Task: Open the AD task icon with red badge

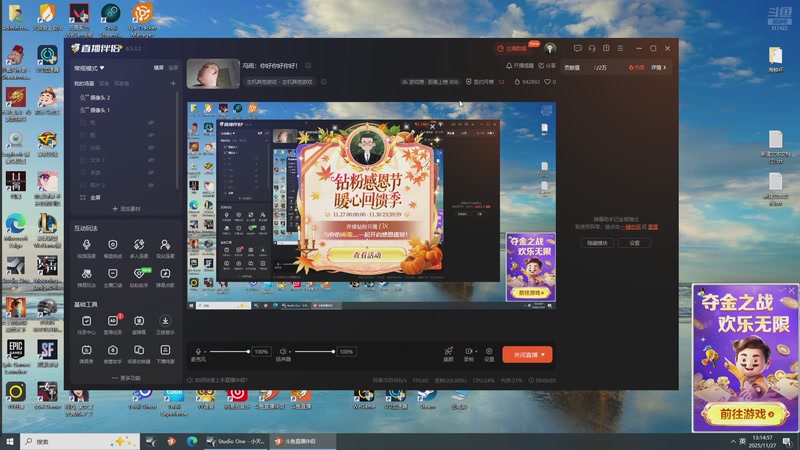Action: [x=113, y=321]
